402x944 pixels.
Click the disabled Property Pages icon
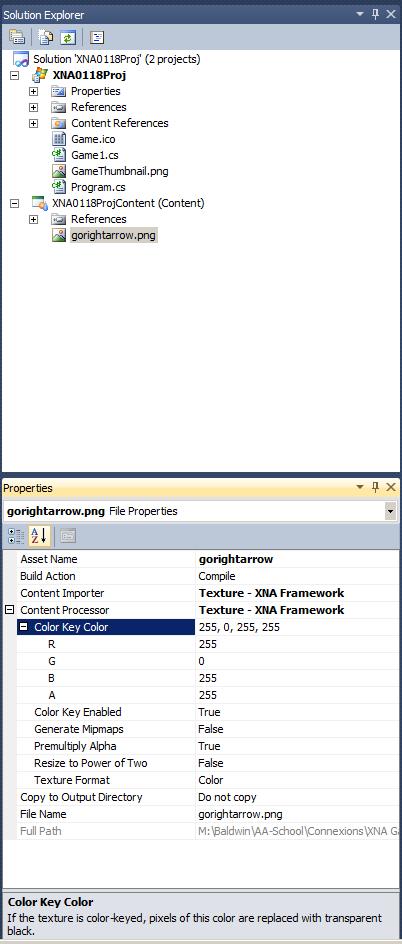point(67,535)
